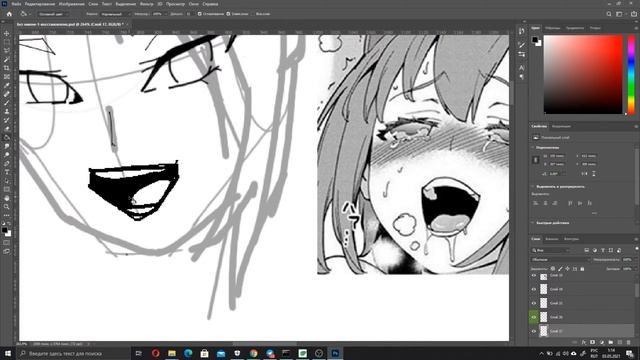Select the Crop tool
640x360 pixels.
[x=7, y=68]
